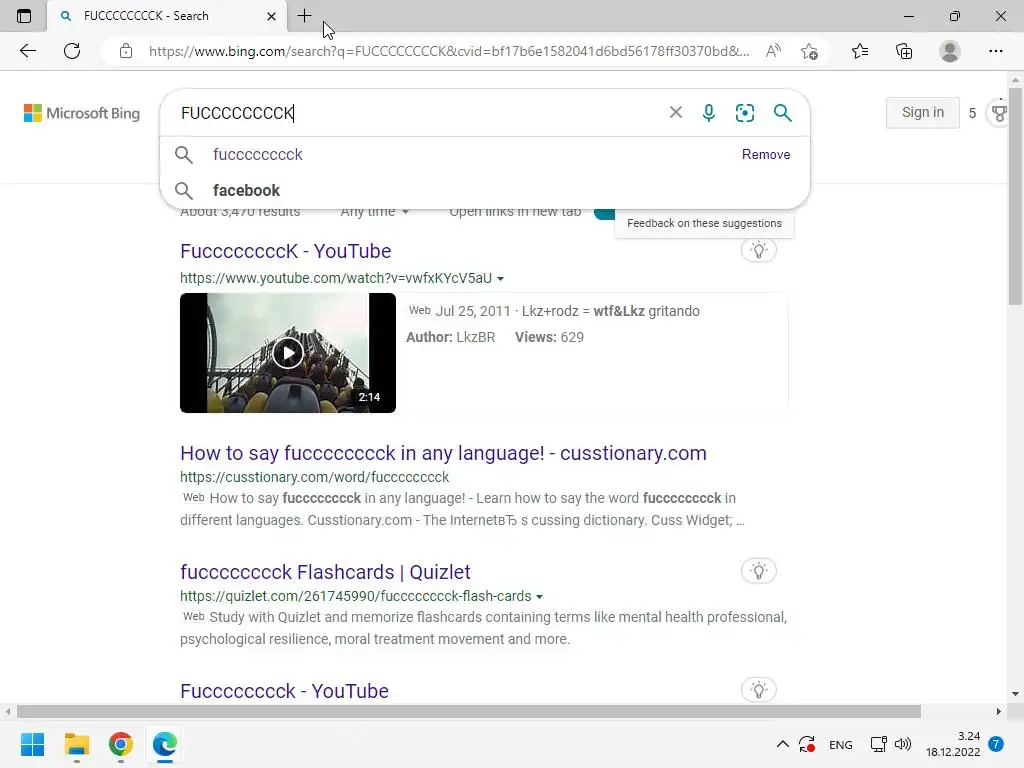
Task: Open volume control in tray
Action: 903,744
